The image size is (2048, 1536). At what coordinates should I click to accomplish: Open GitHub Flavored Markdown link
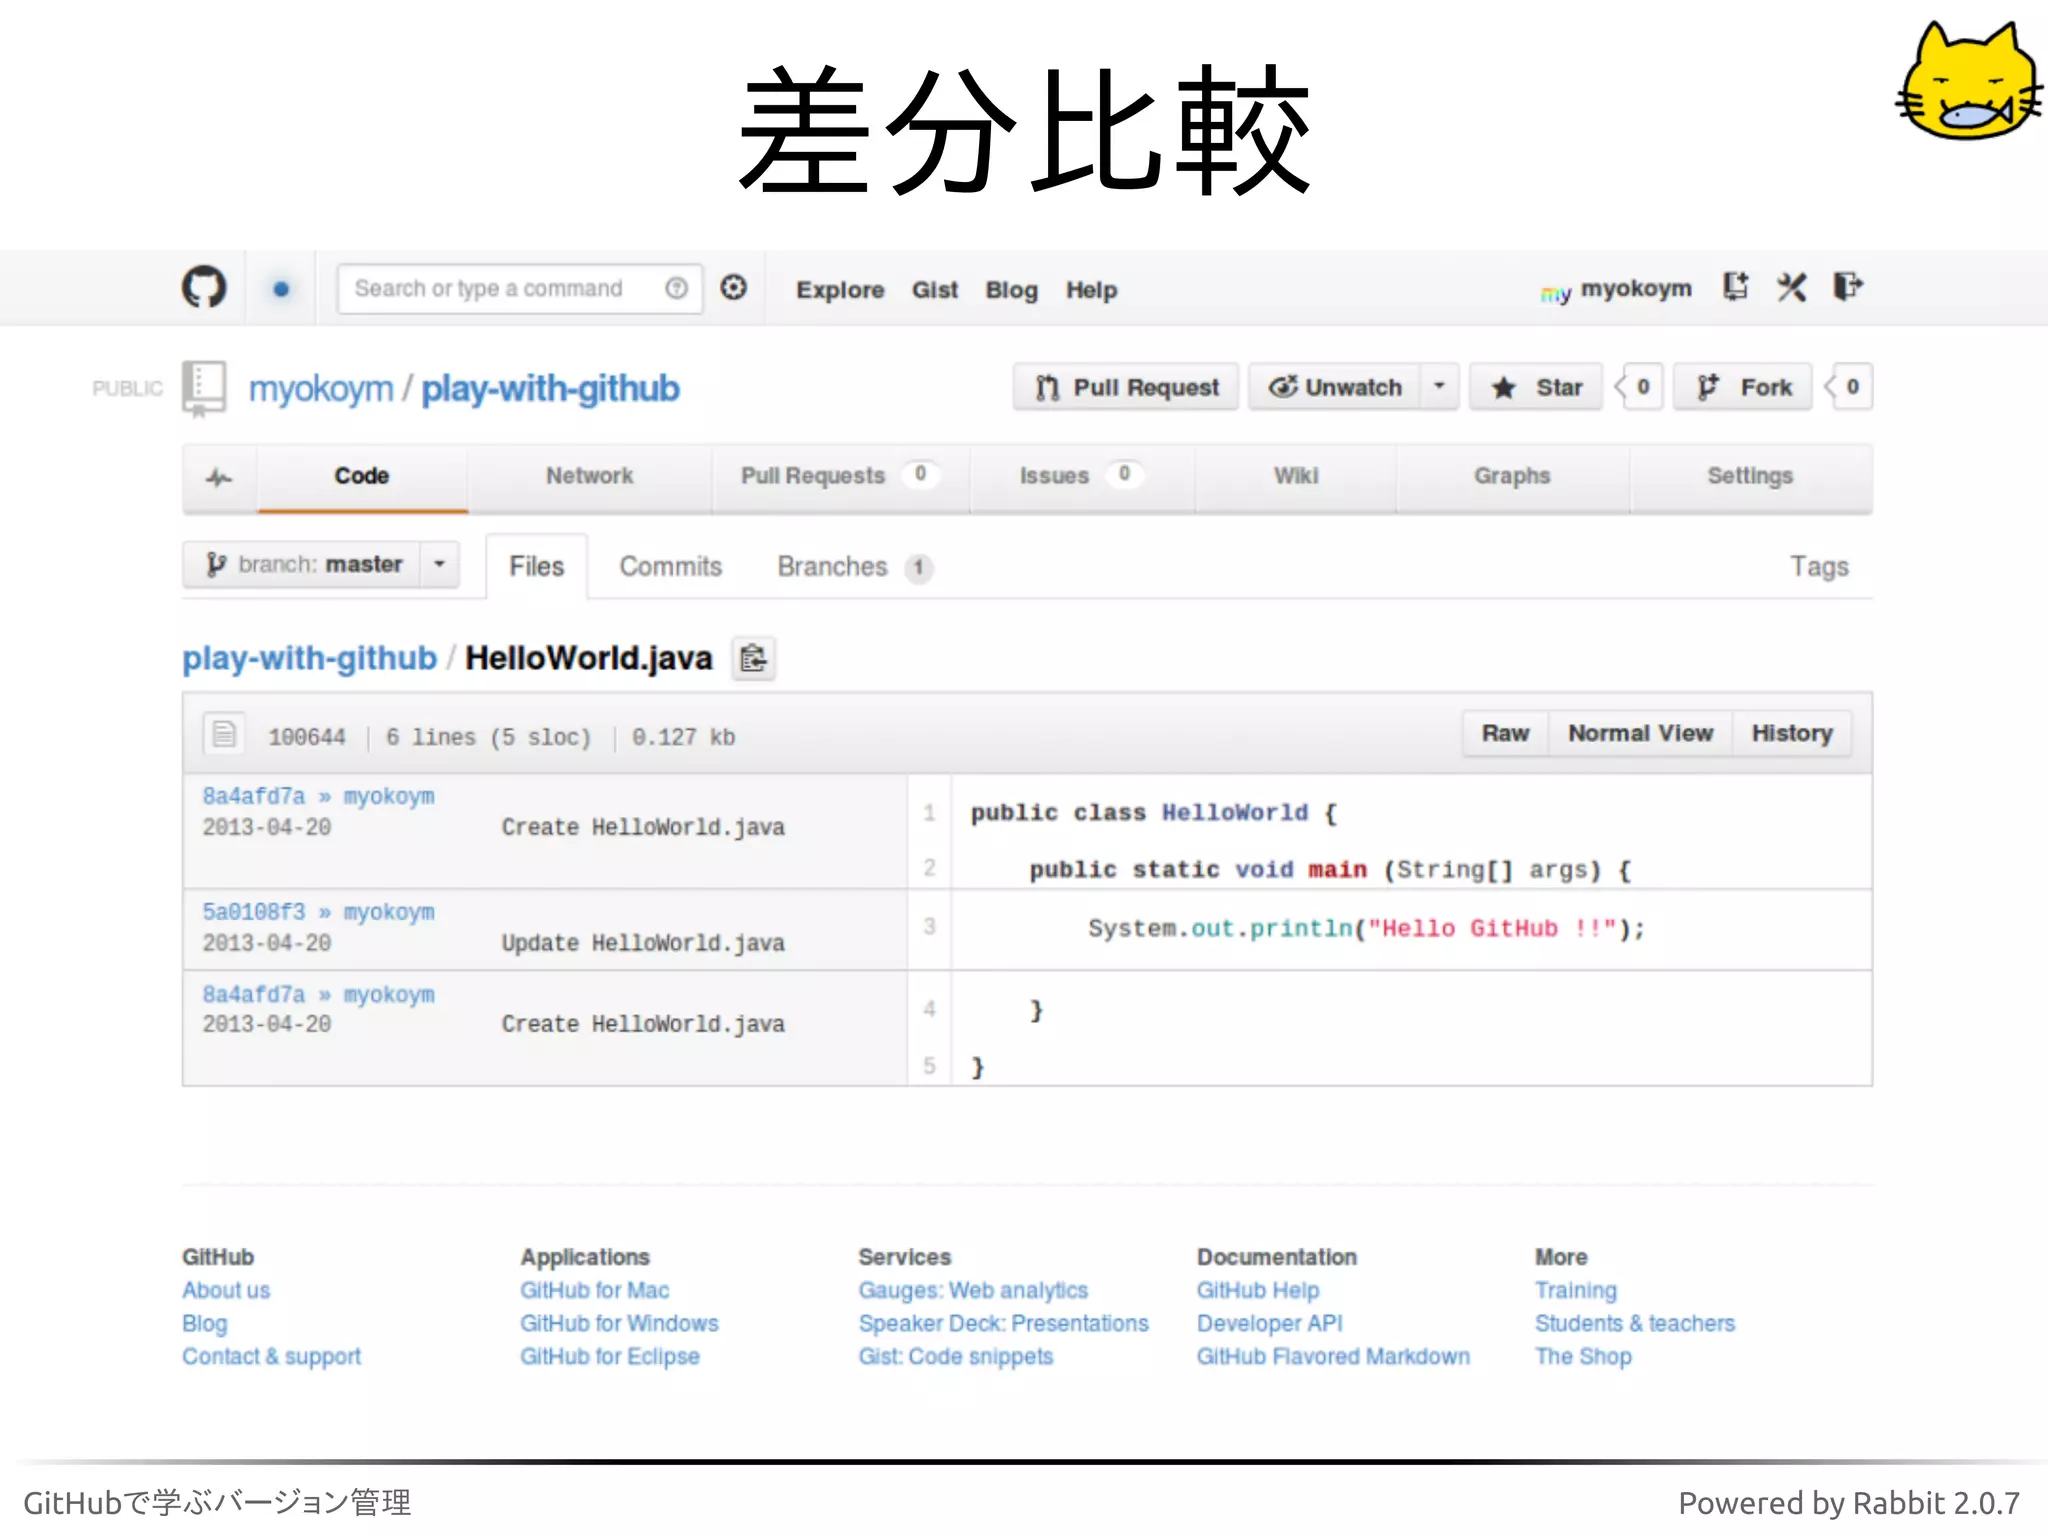(1333, 1357)
